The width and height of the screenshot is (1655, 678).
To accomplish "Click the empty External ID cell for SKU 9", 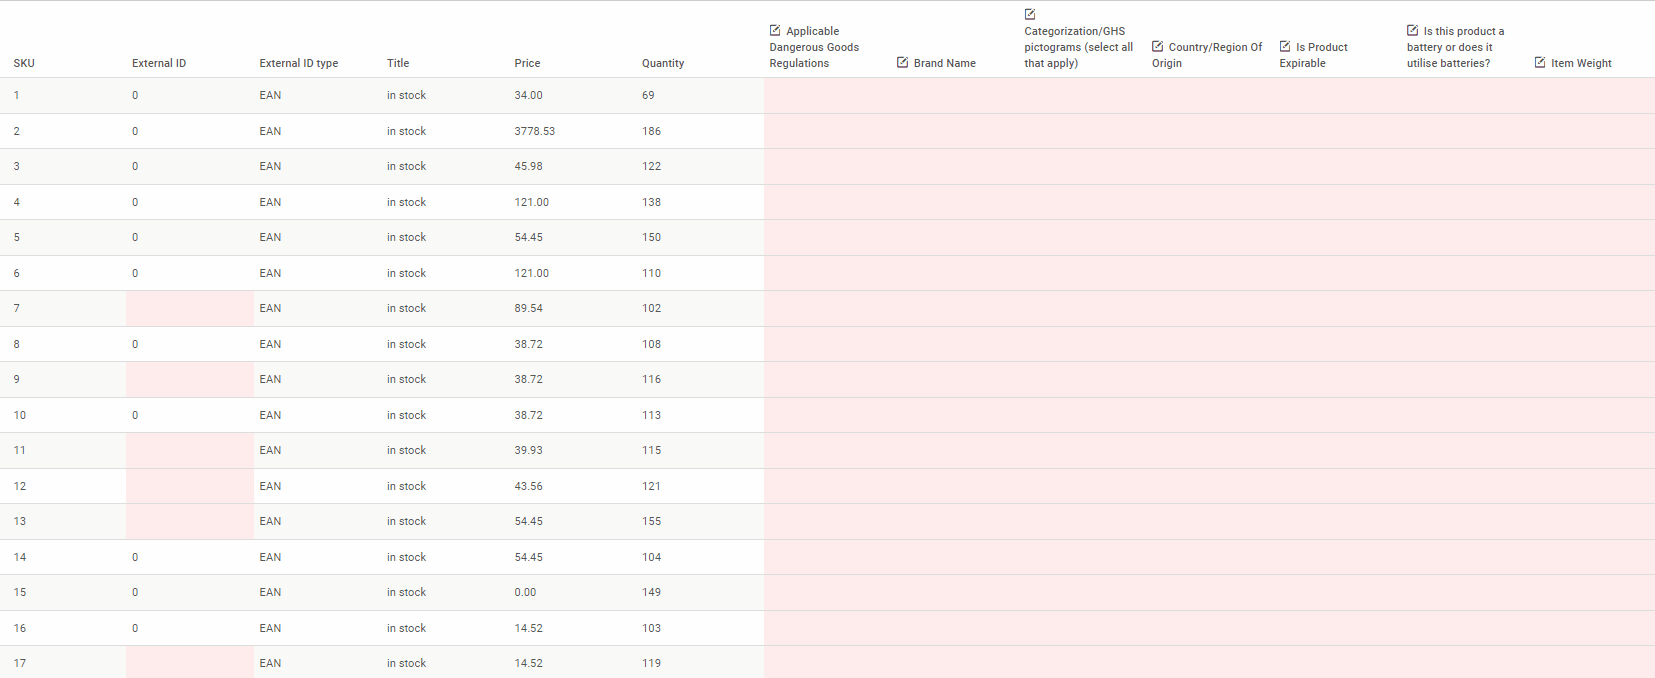I will coord(190,379).
